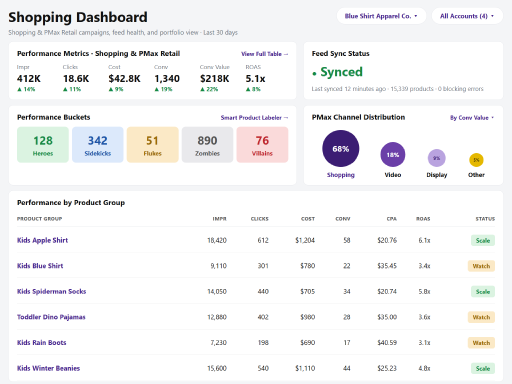Open the Smart Product Labeler link

point(254,118)
